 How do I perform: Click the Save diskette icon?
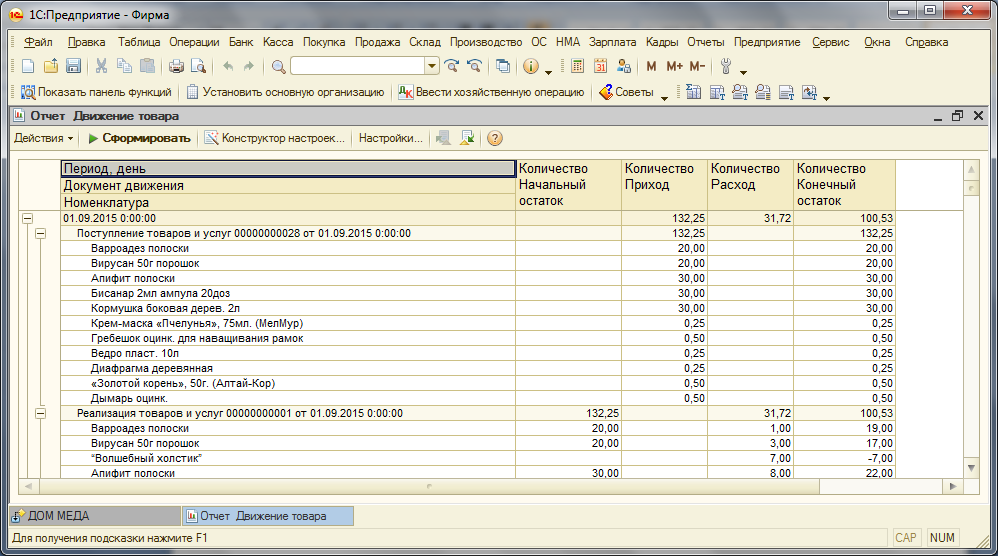(73, 66)
